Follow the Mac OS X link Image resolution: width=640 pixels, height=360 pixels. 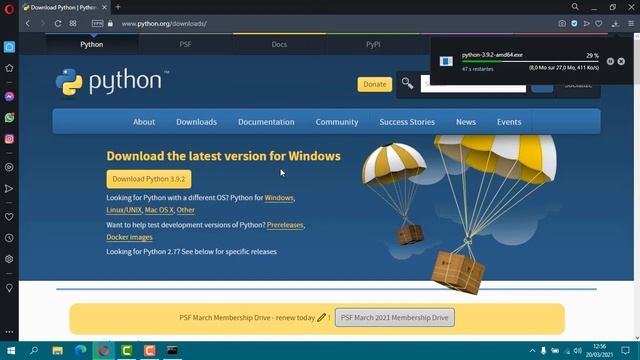point(159,210)
